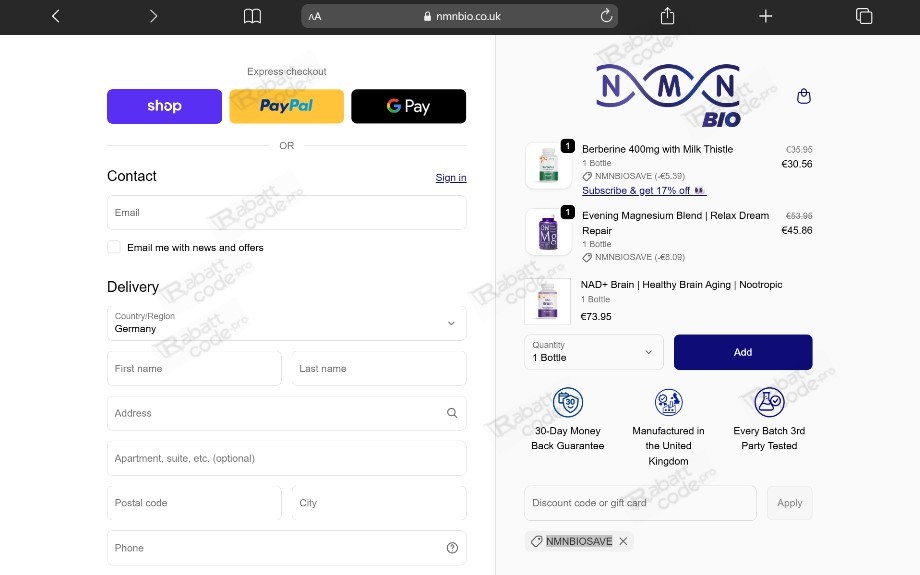The image size is (920, 575).
Task: Click the Every Batch 3rd Party Tested icon
Action: click(769, 402)
